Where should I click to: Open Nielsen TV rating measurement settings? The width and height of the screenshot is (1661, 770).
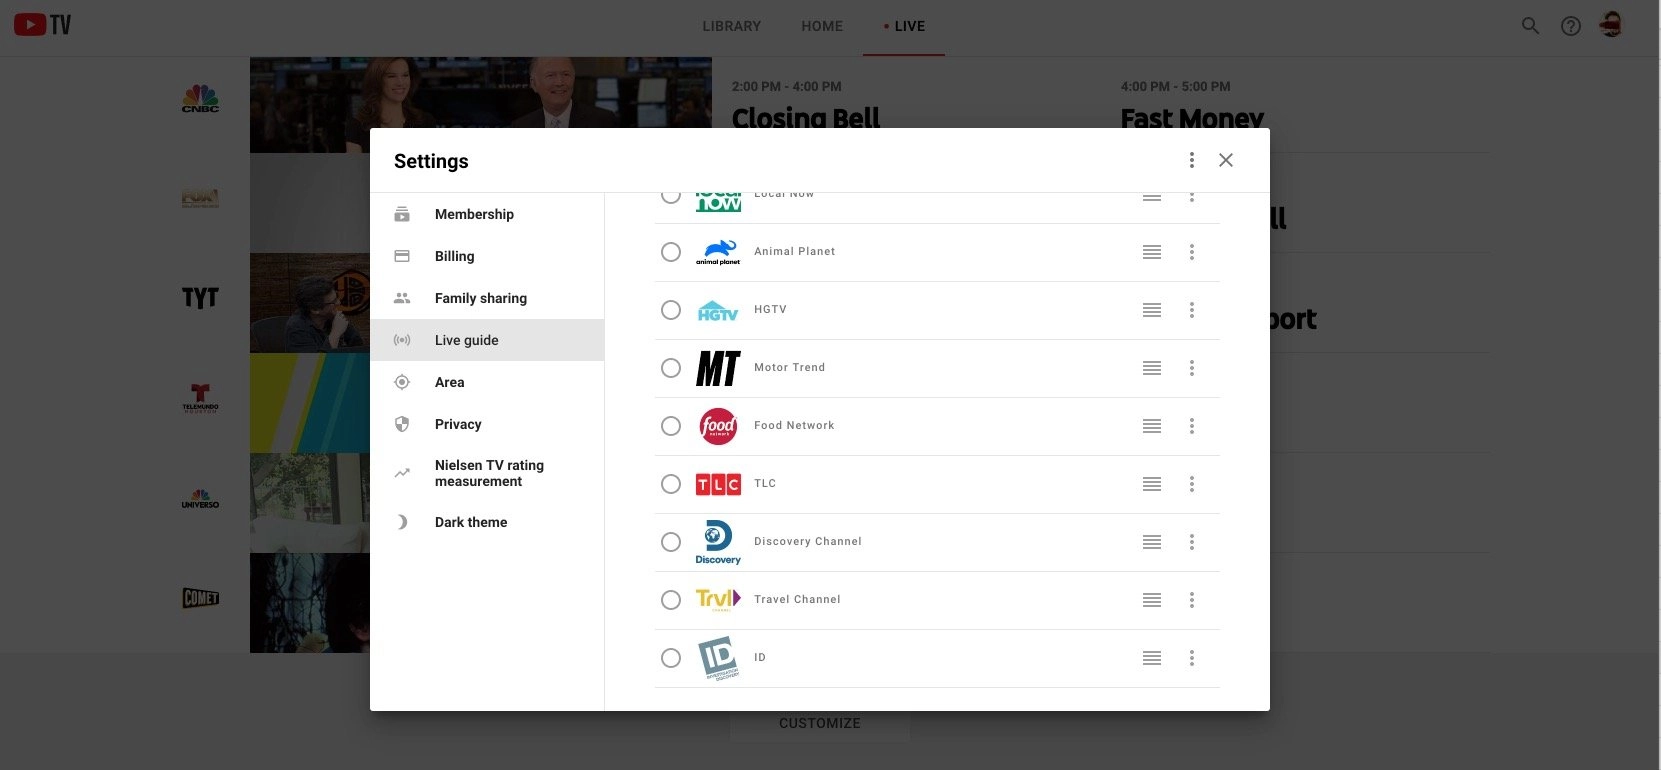coord(487,473)
